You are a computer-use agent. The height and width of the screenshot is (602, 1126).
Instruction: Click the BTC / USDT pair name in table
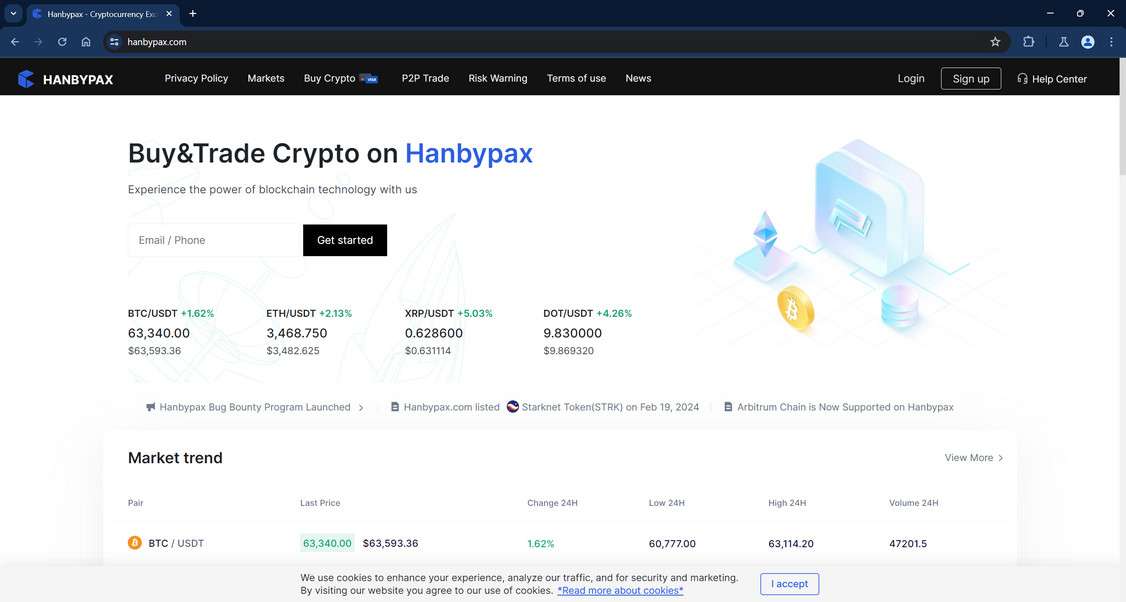click(x=176, y=543)
